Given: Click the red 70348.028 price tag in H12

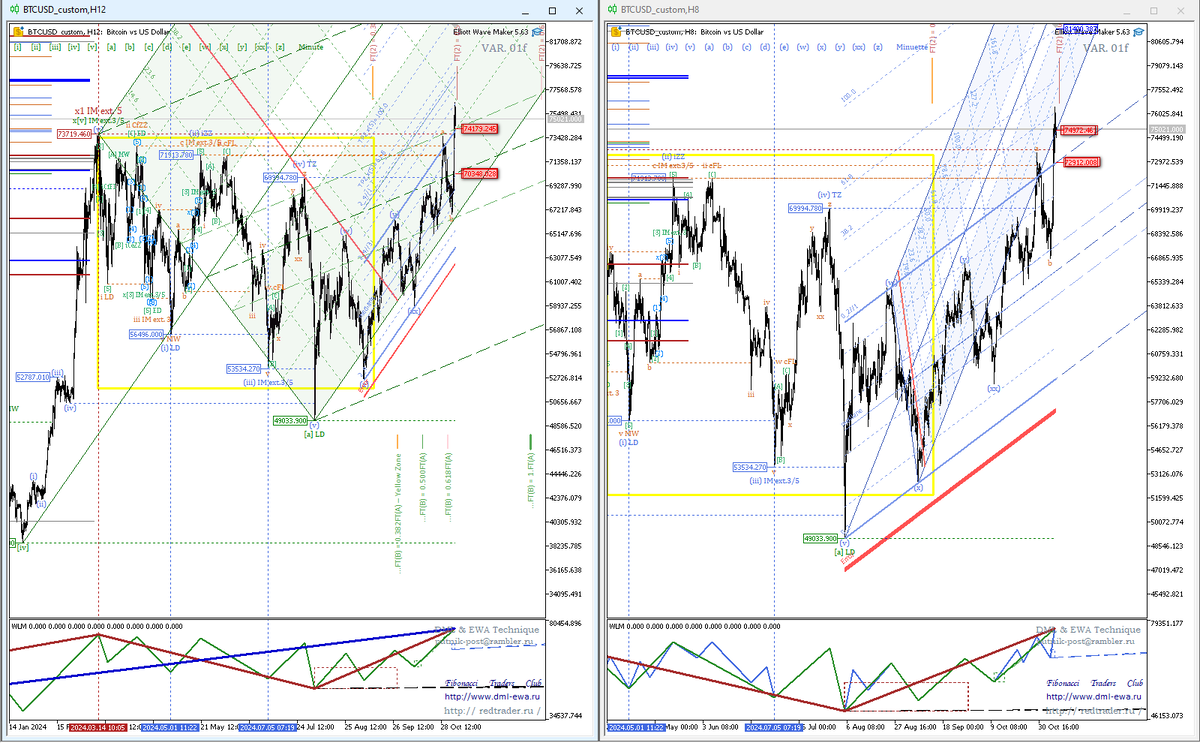Looking at the screenshot, I should coord(479,173).
